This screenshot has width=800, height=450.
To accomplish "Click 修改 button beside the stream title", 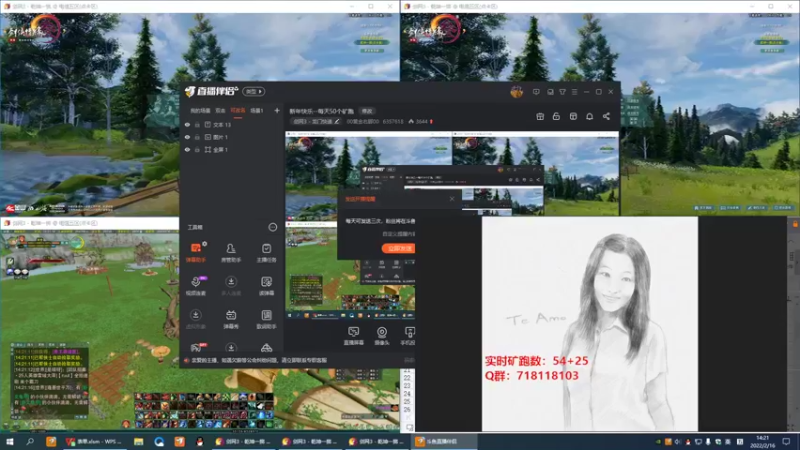I will 367,111.
